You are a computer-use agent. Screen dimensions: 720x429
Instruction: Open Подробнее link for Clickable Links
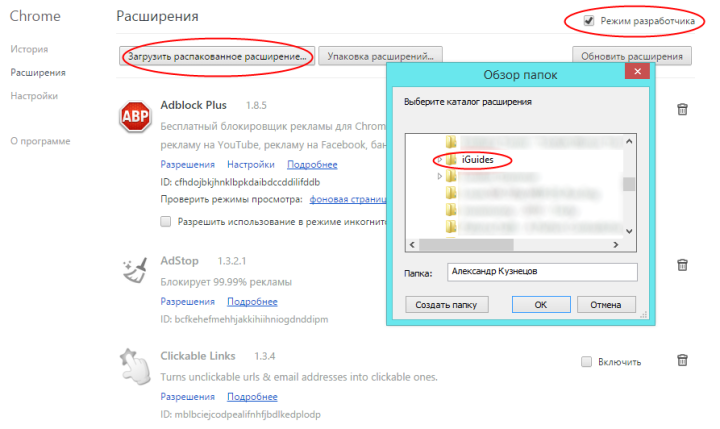click(253, 397)
